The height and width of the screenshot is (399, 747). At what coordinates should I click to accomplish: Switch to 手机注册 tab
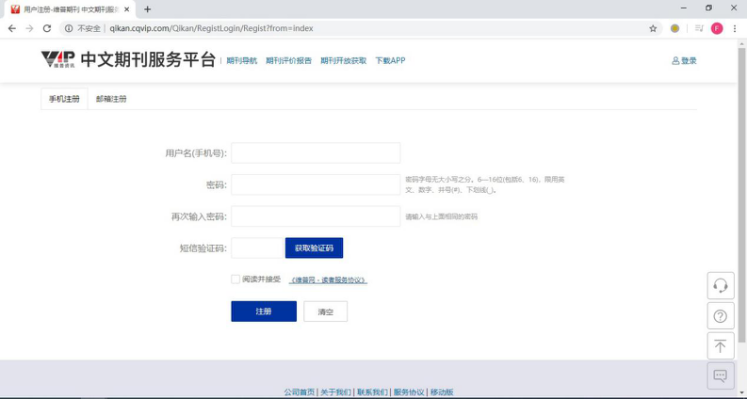click(x=64, y=99)
